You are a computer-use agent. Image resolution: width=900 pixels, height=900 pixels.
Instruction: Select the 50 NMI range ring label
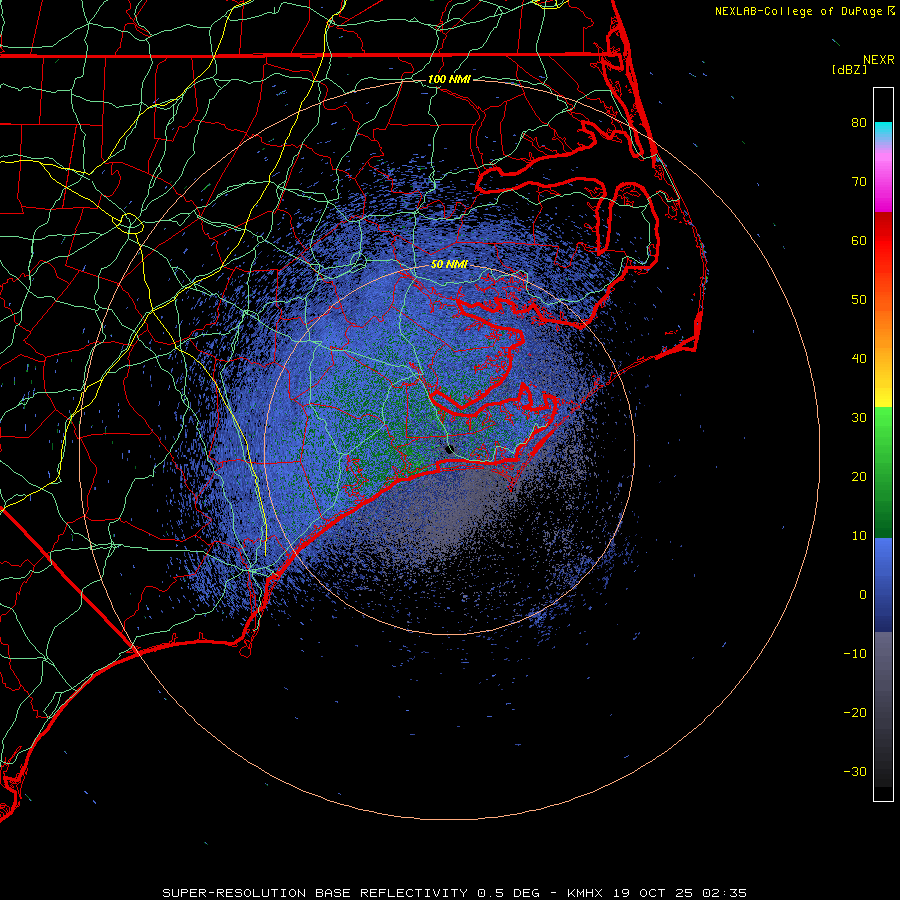click(x=449, y=265)
